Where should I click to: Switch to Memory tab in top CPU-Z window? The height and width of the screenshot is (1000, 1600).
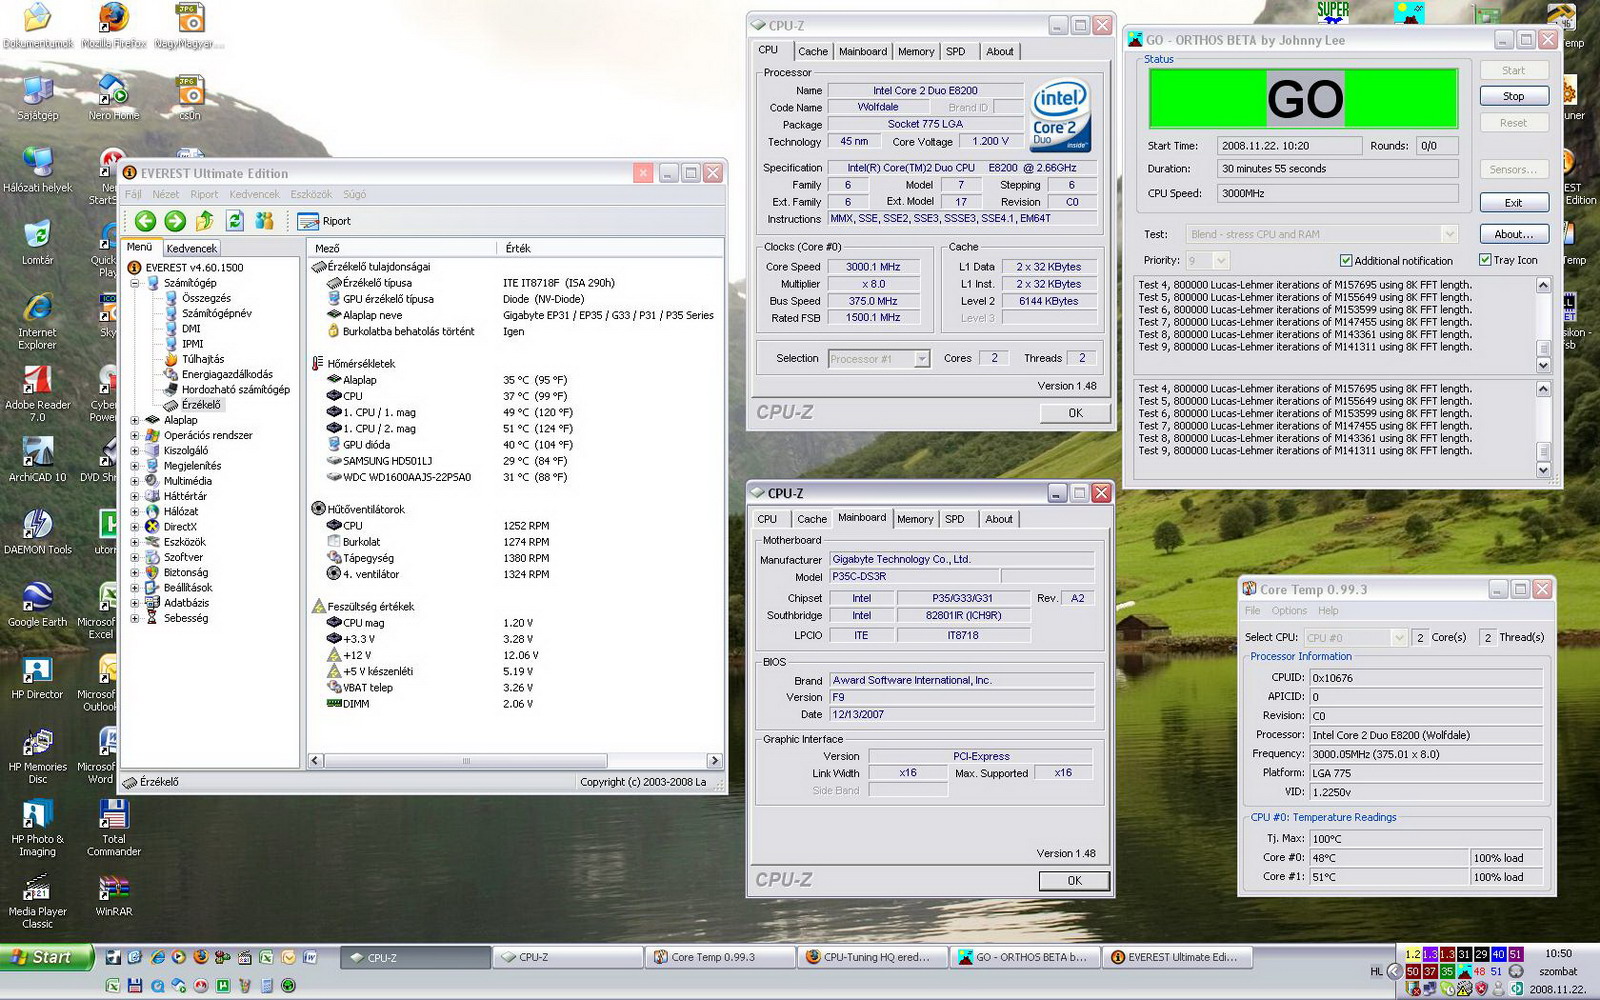(x=916, y=52)
